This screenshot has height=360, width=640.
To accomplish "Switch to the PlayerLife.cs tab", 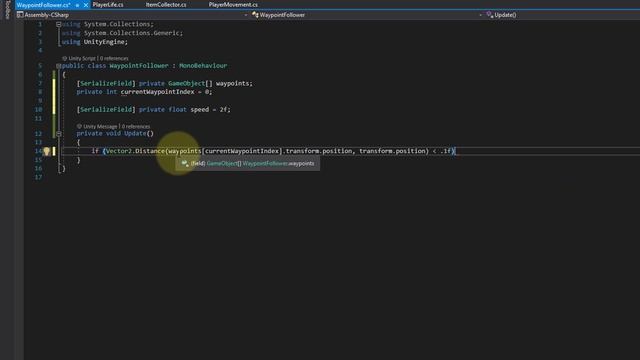I will (108, 5).
